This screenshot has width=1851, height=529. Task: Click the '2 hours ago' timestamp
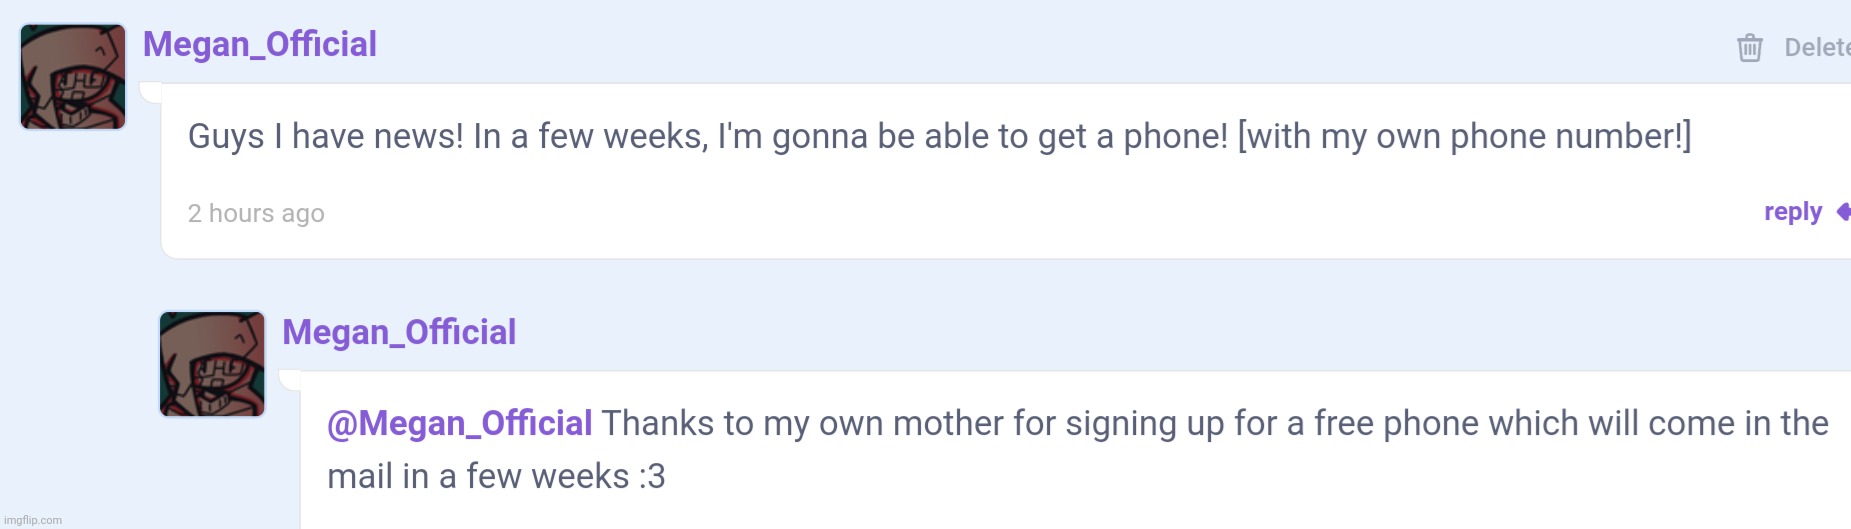point(256,213)
